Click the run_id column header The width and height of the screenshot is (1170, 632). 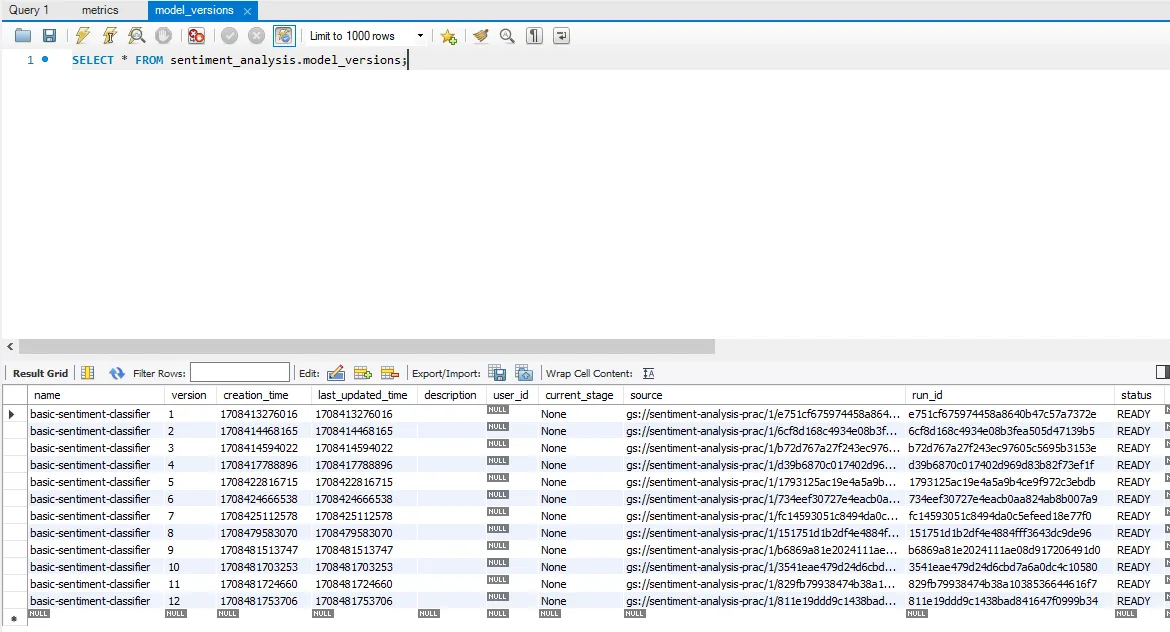[927, 395]
